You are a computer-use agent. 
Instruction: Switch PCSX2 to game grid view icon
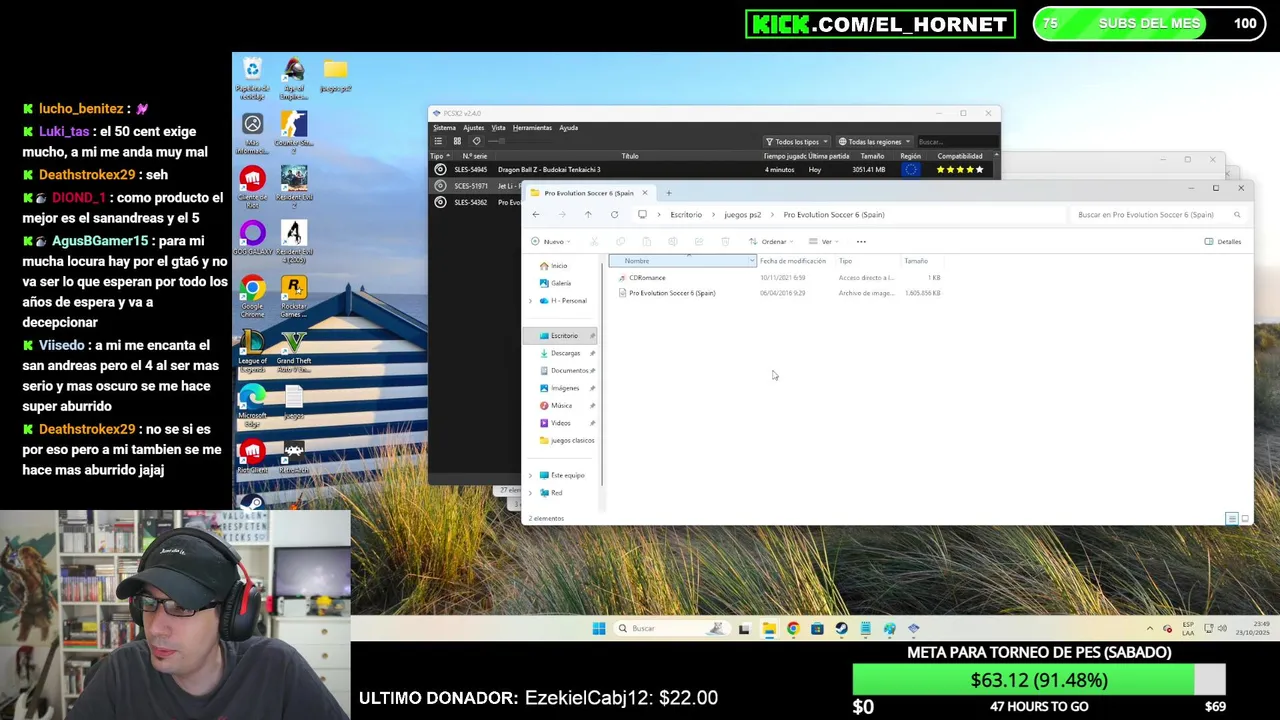click(x=457, y=141)
